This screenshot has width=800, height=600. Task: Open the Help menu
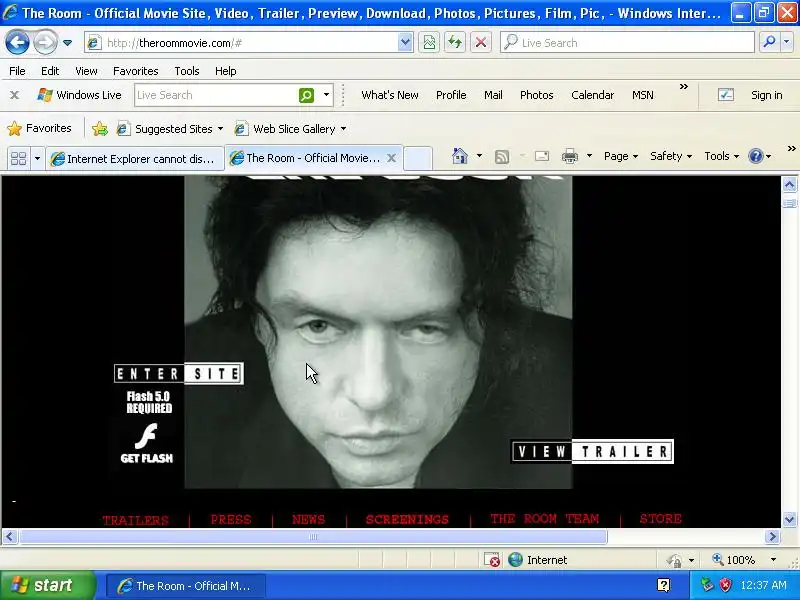pyautogui.click(x=226, y=71)
